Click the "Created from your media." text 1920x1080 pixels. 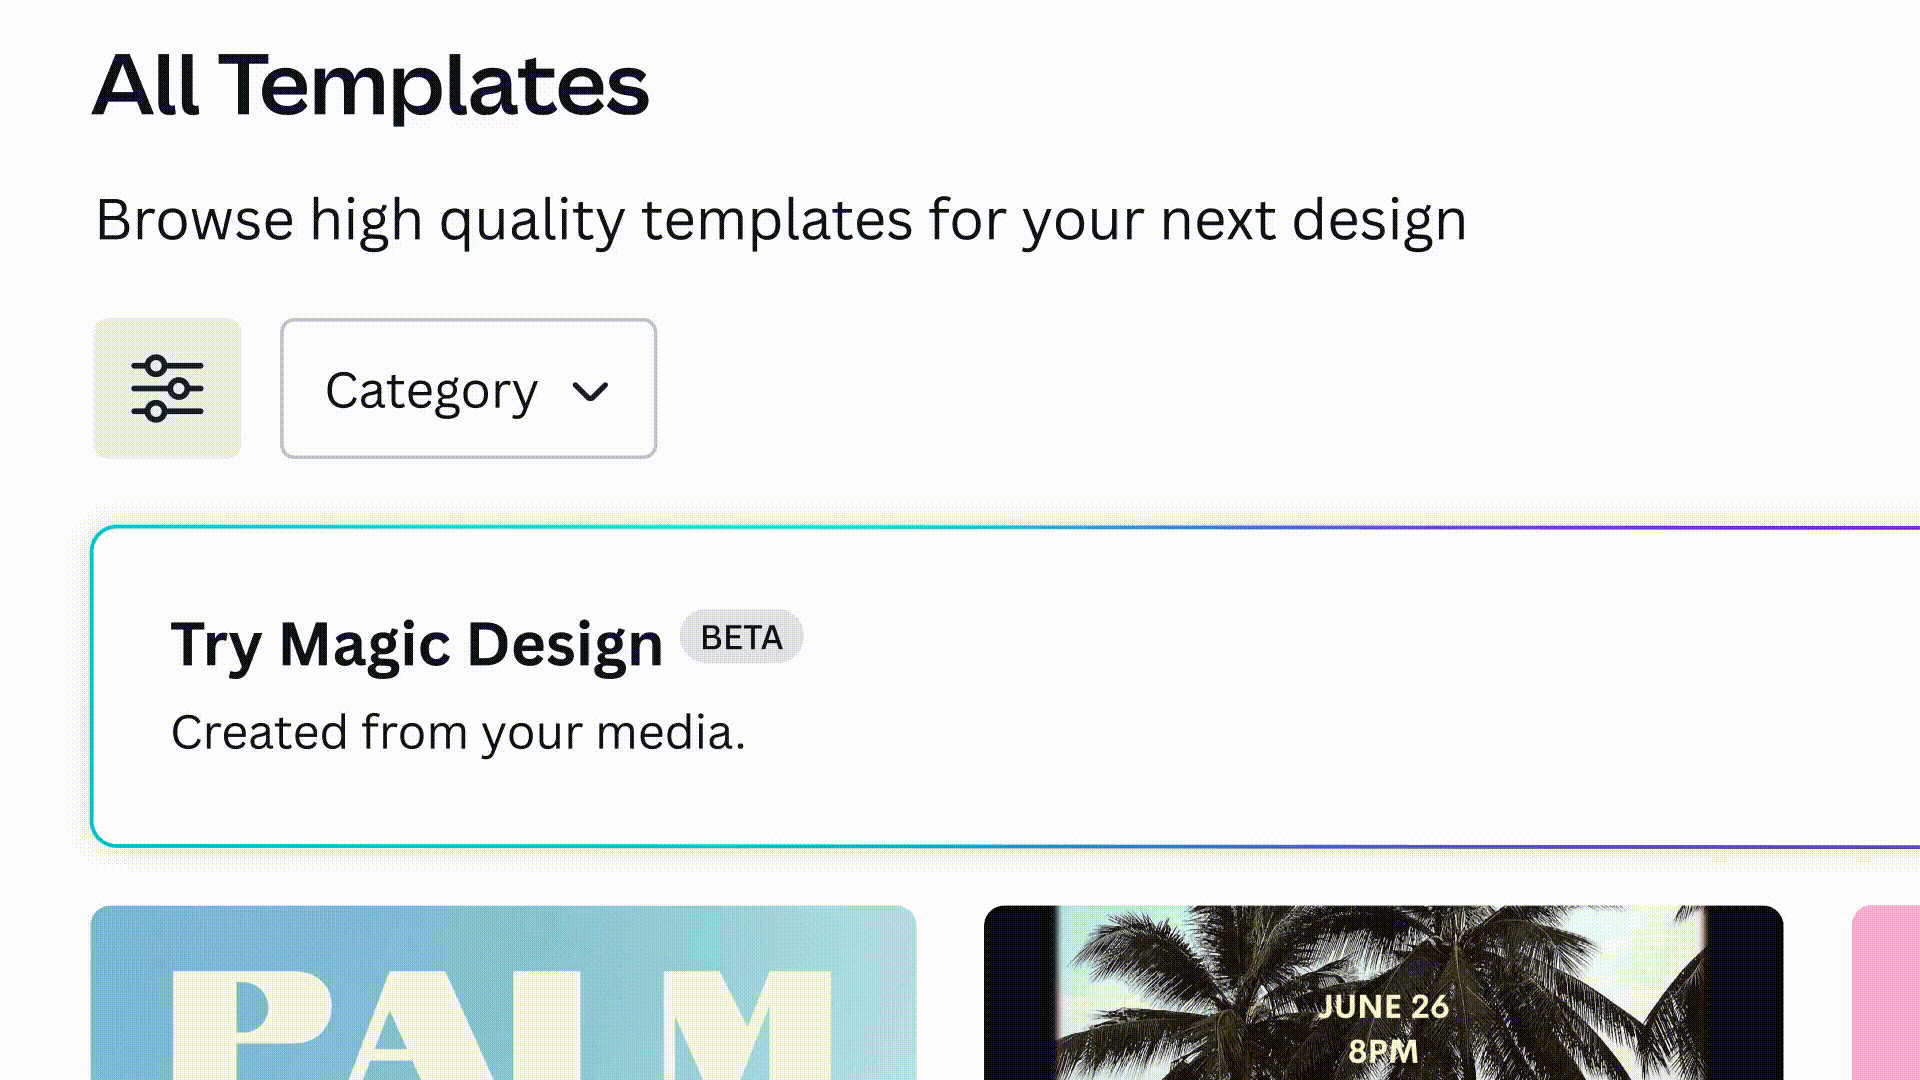click(458, 732)
